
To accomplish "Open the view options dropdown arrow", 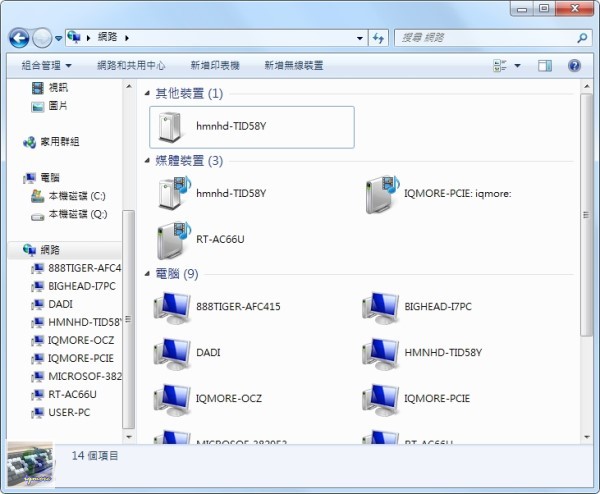I will click(517, 65).
